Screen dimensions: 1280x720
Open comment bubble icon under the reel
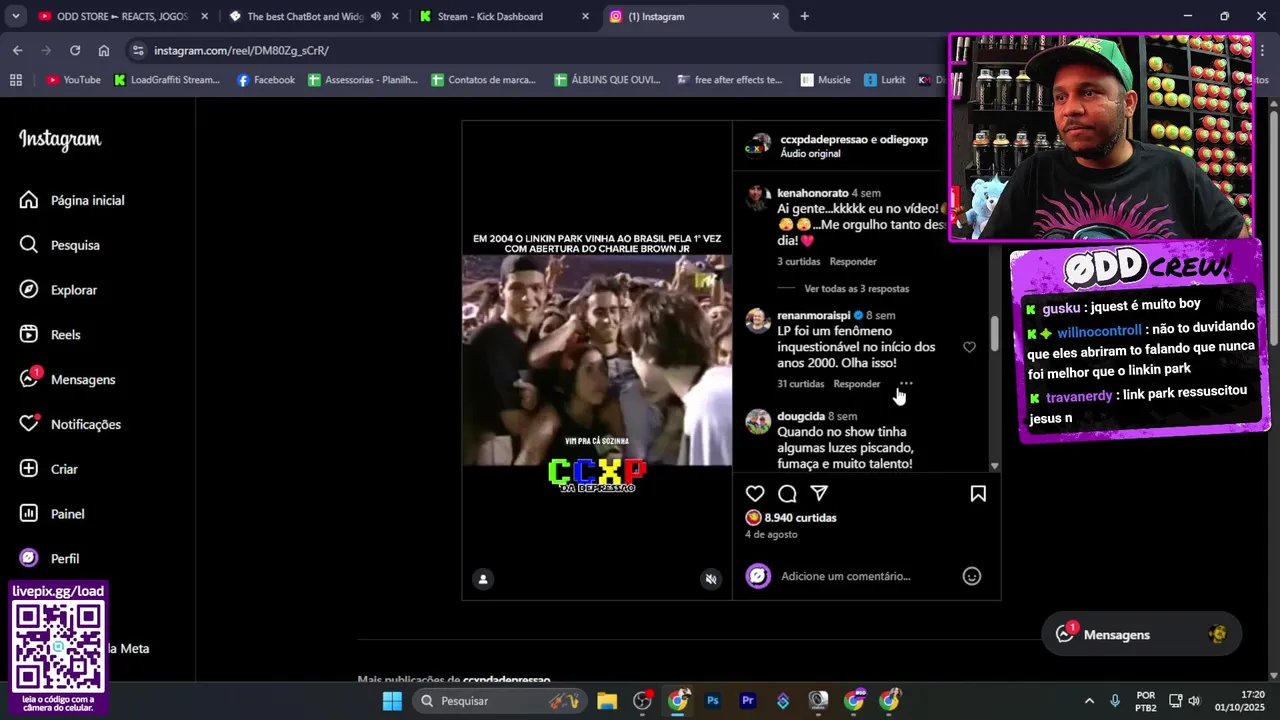tap(787, 493)
